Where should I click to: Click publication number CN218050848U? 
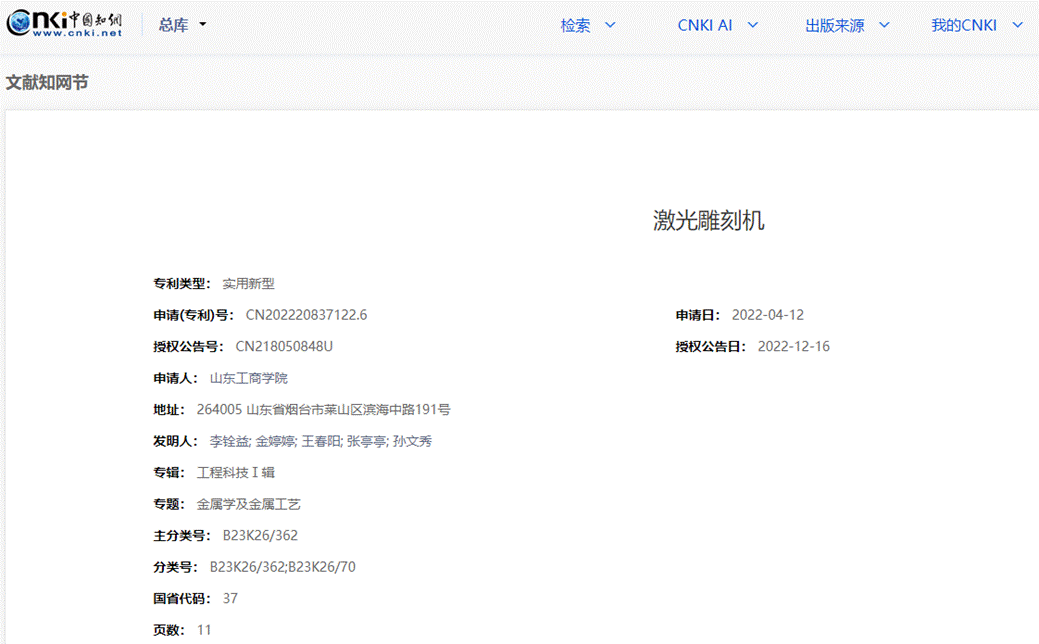[x=284, y=347]
